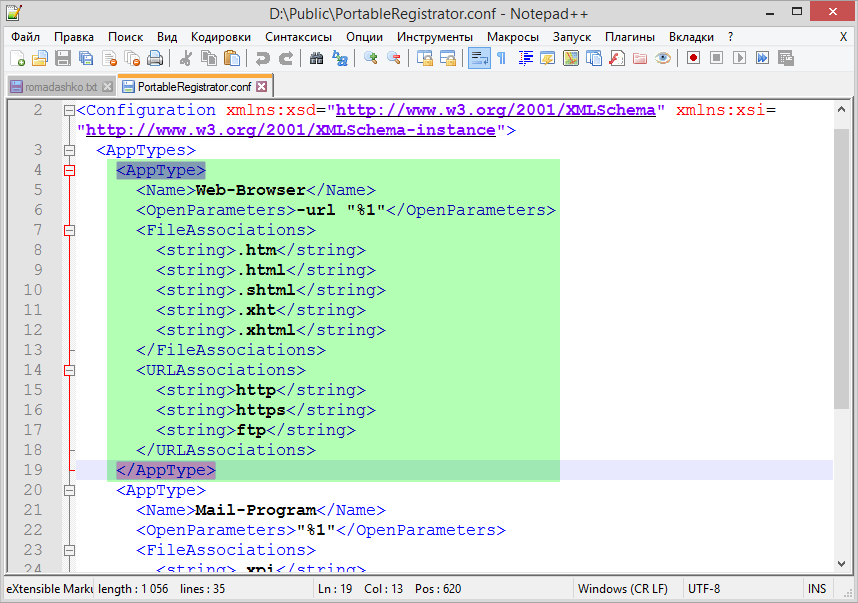Open the Поиск menu
Viewport: 858px width, 603px height.
point(125,37)
